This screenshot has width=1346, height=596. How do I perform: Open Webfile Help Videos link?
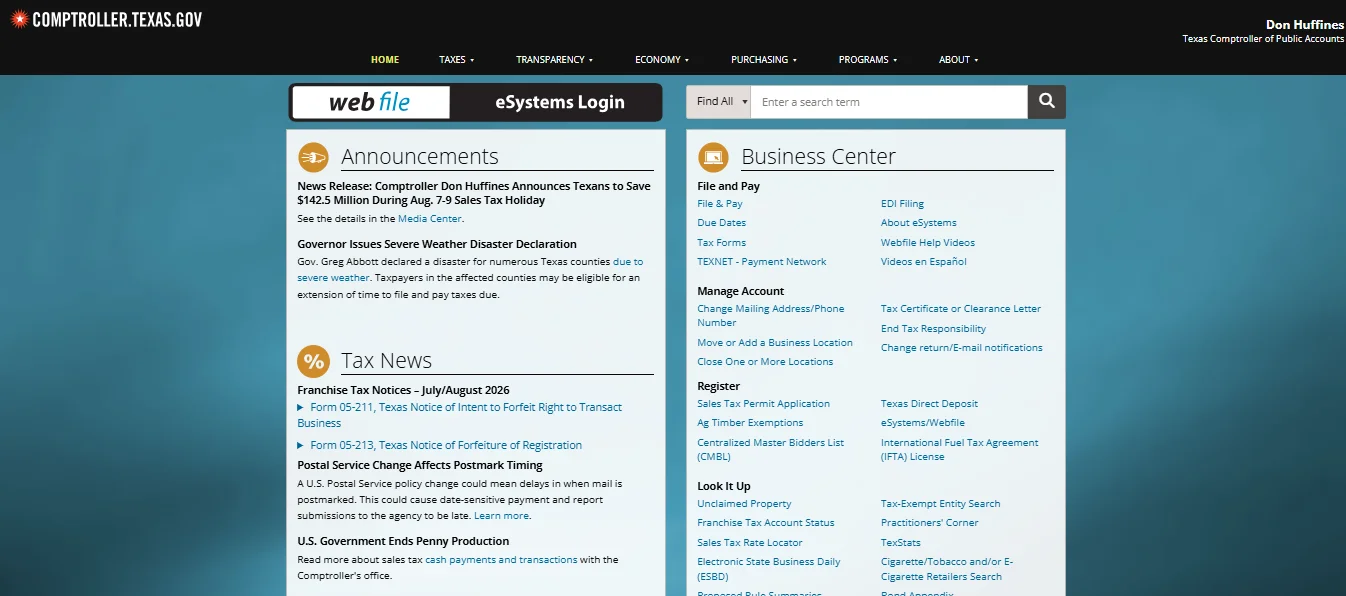[928, 243]
